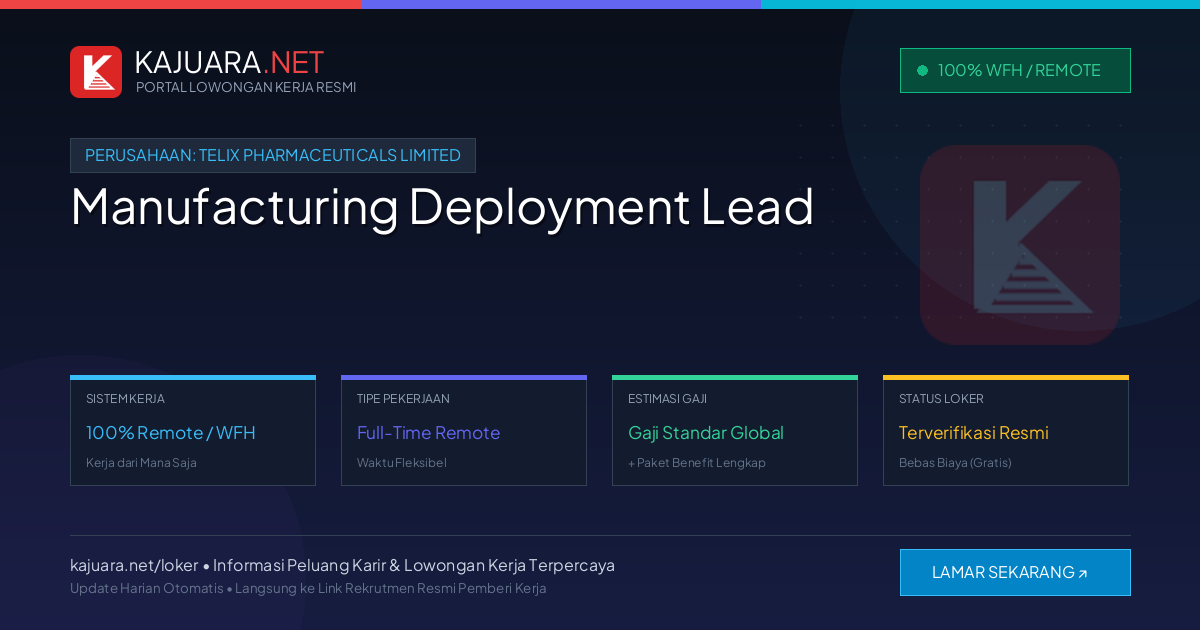Click the KAJUARA.NET site title
Screen dimensions: 1200x630
click(229, 62)
